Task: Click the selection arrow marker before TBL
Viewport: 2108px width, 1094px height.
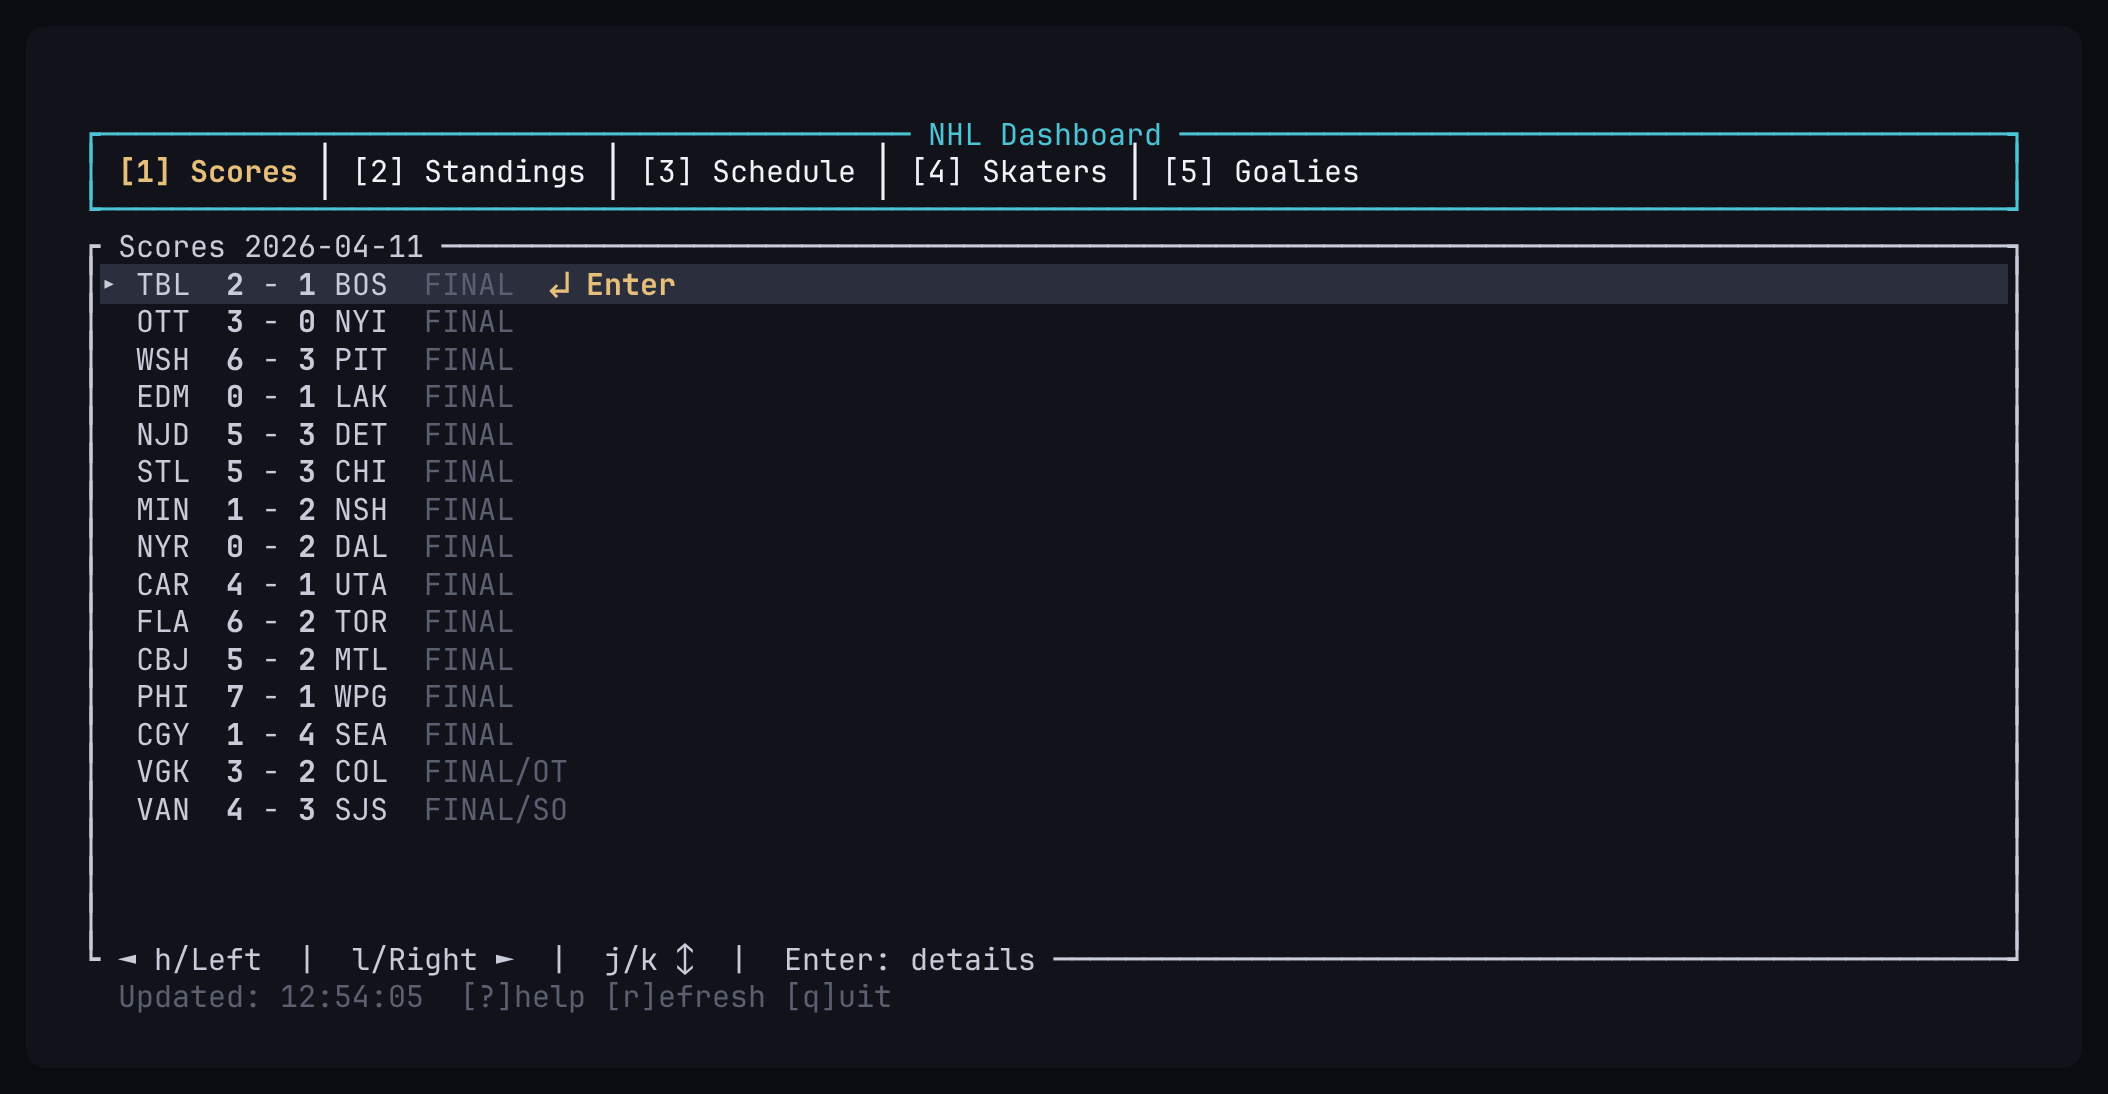Action: [109, 285]
